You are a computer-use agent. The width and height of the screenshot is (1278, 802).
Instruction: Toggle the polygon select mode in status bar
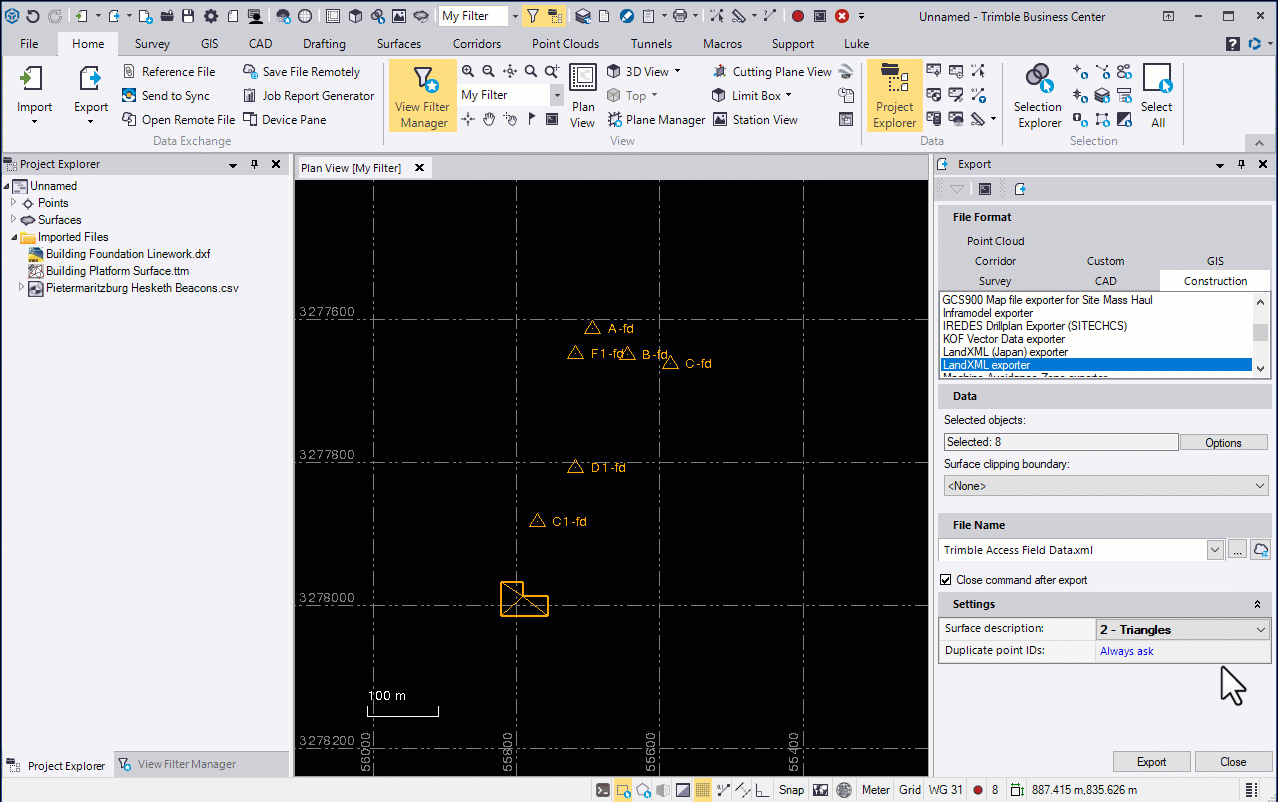pyautogui.click(x=642, y=789)
